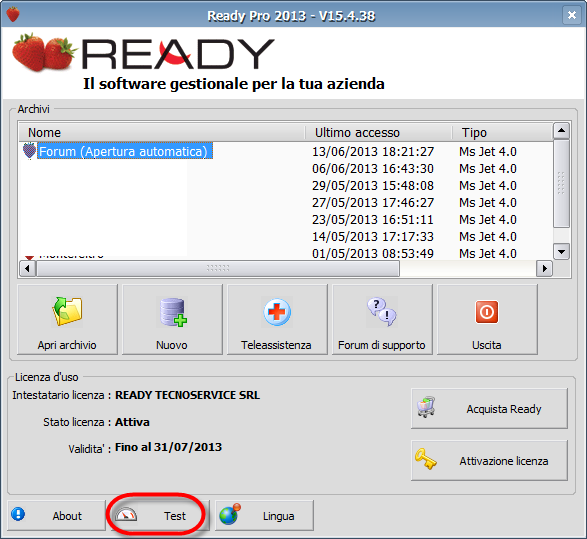Click the folder icon above Apri archivio
Viewport: 587px width, 539px height.
click(67, 311)
